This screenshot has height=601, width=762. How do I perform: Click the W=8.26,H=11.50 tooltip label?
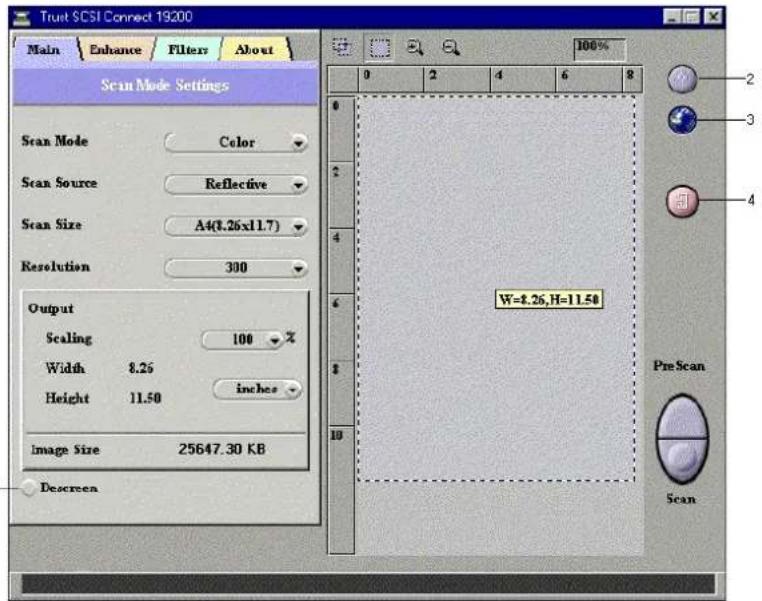[549, 299]
